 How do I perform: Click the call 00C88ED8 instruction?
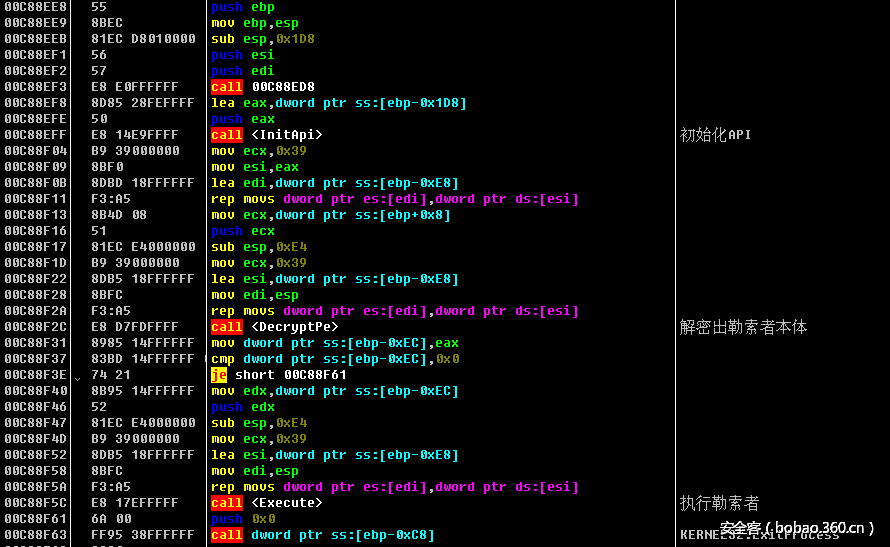(262, 87)
